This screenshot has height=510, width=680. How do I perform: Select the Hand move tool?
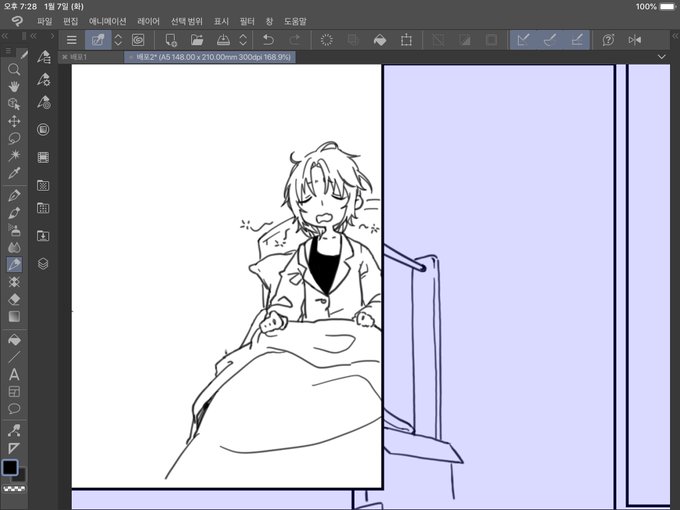[x=14, y=87]
